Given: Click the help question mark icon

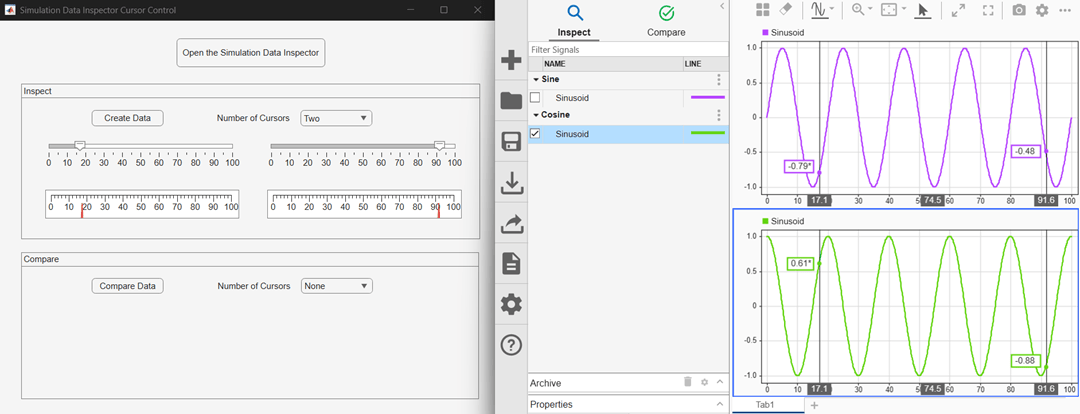Looking at the screenshot, I should click(510, 345).
